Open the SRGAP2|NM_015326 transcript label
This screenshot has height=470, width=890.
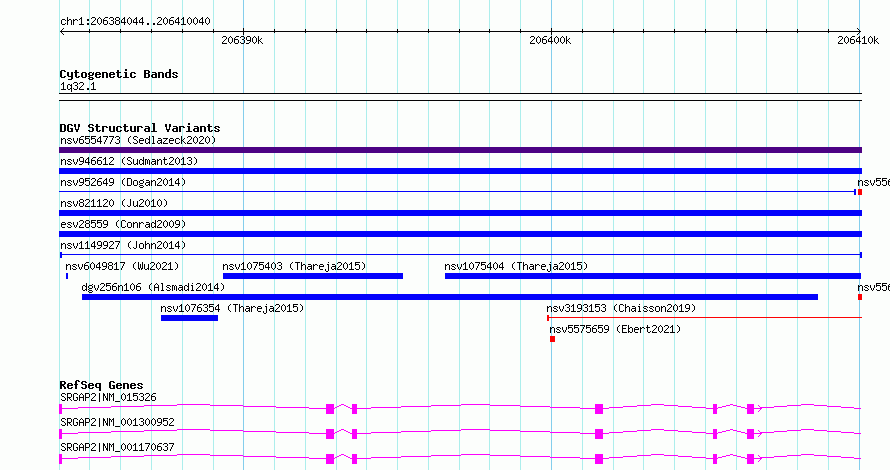(x=108, y=397)
